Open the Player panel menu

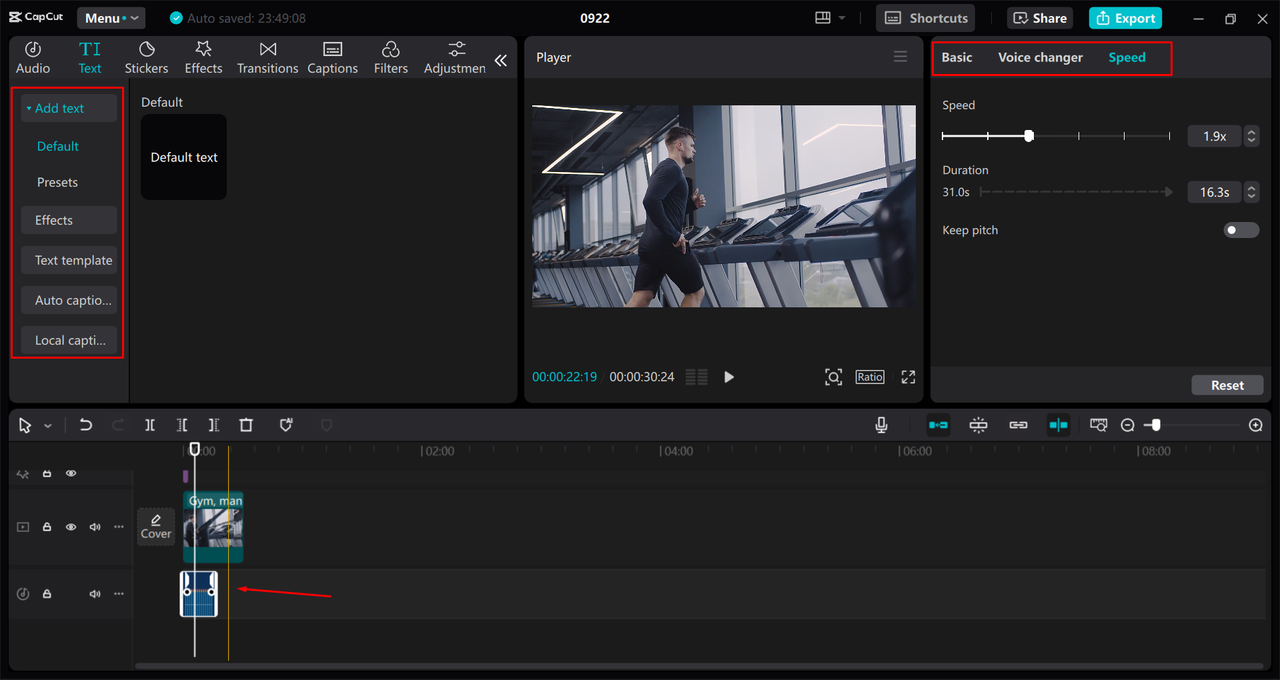[x=900, y=57]
